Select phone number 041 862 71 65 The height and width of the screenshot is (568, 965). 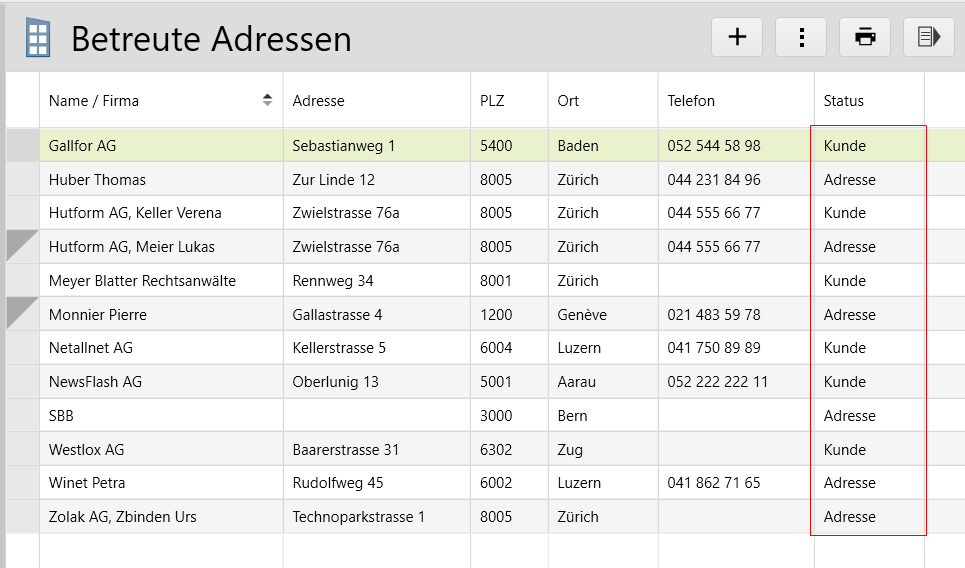point(713,483)
